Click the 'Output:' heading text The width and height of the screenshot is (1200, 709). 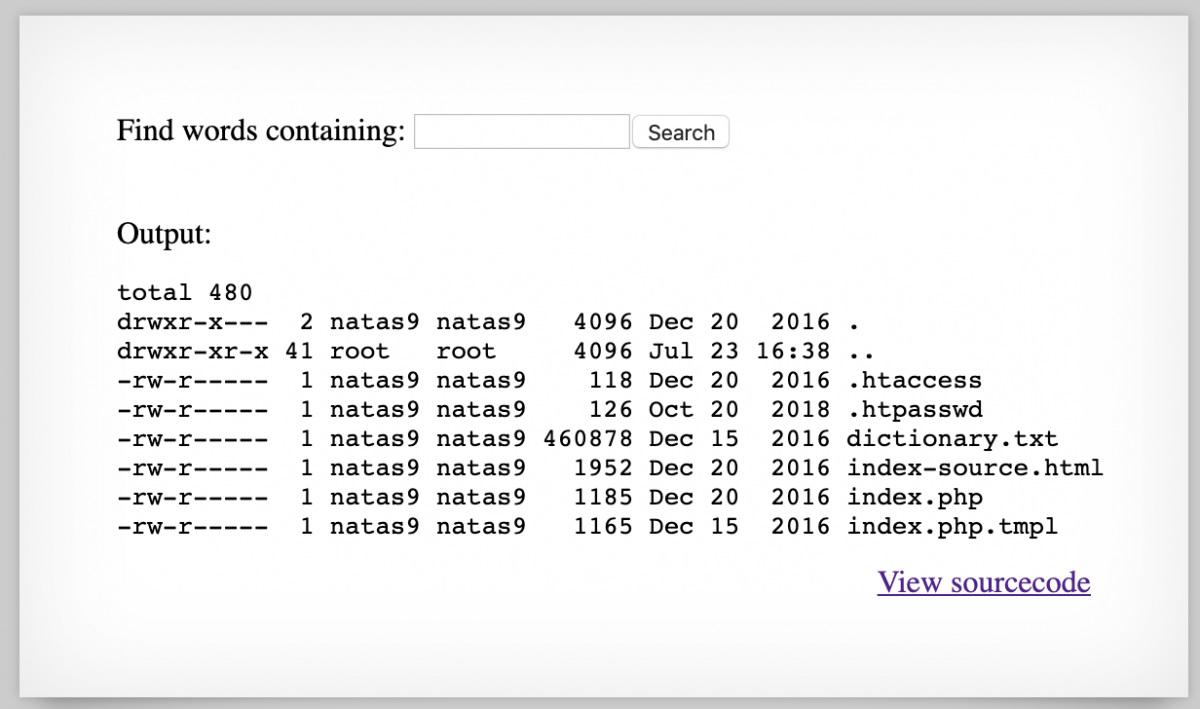[x=164, y=234]
